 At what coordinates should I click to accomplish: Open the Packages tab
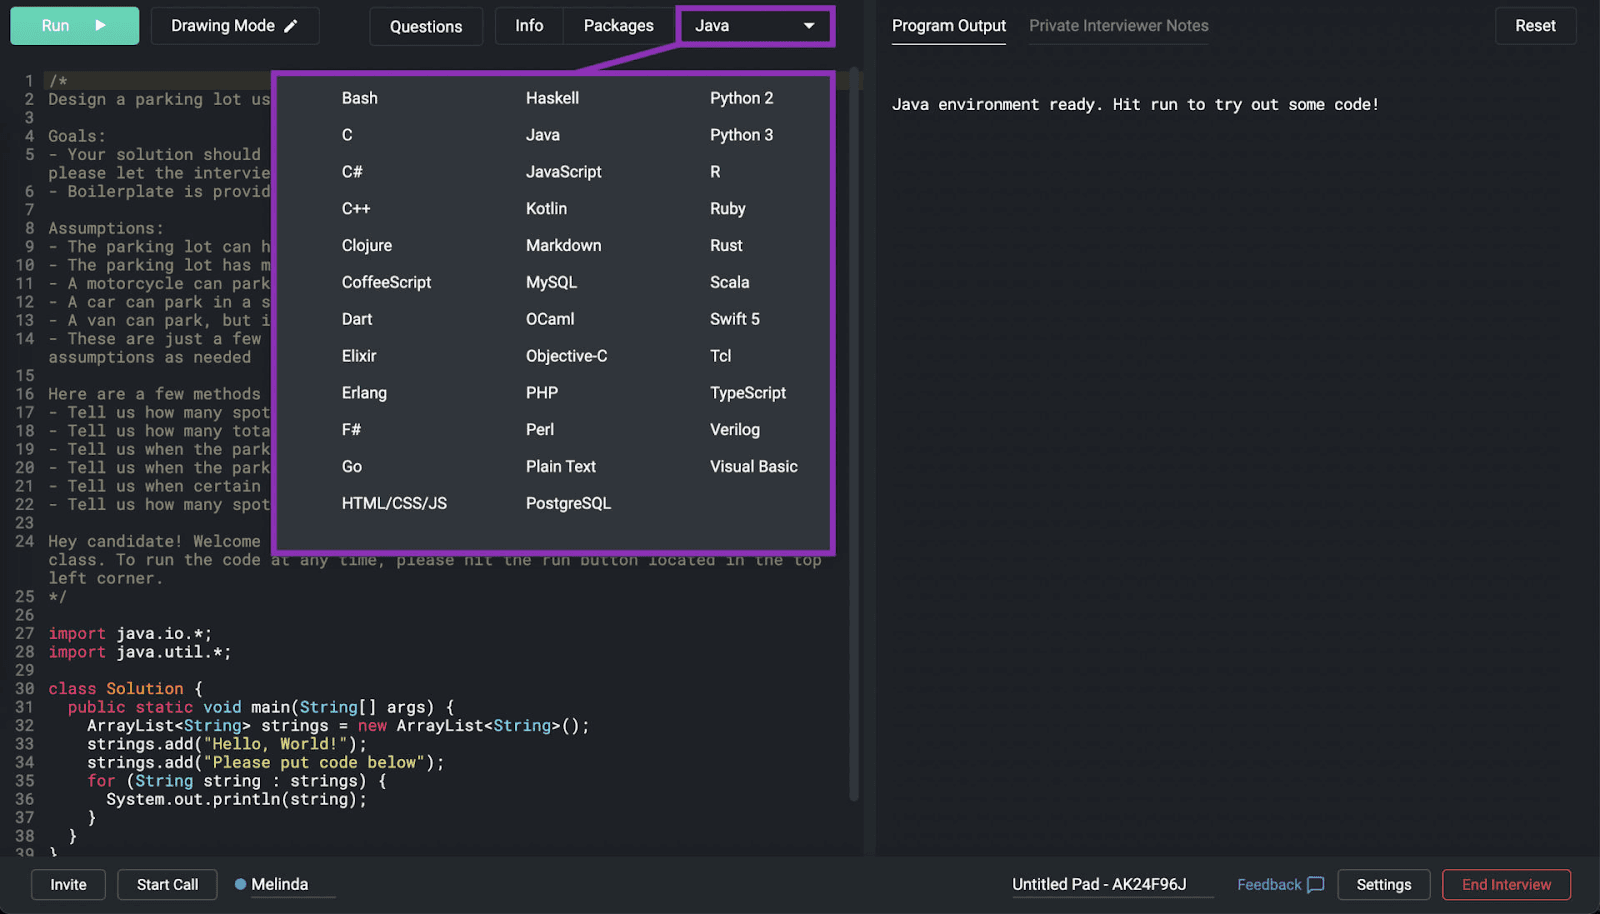click(x=618, y=26)
